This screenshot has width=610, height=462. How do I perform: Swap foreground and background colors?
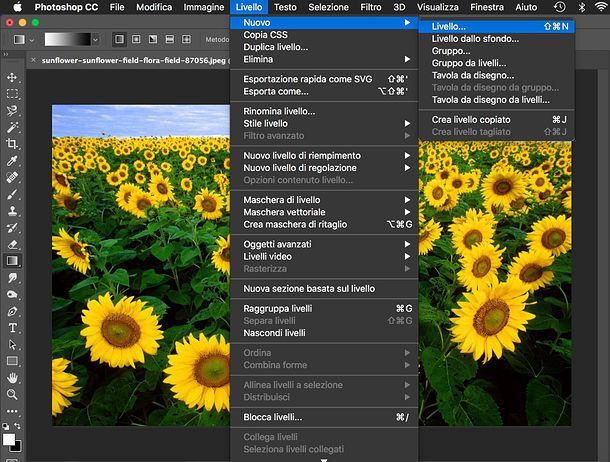(18, 426)
